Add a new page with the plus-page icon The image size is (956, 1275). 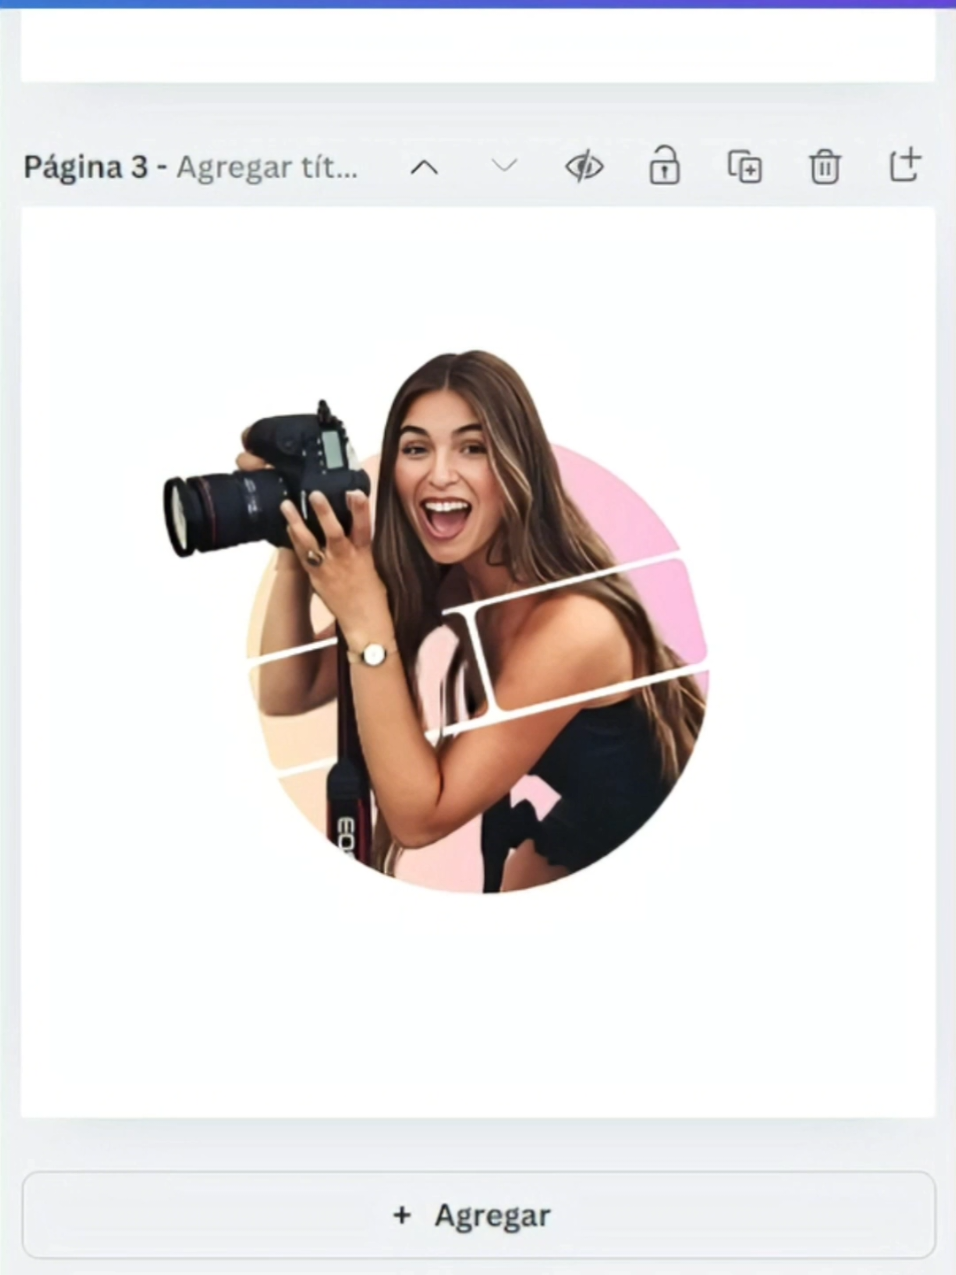[904, 165]
